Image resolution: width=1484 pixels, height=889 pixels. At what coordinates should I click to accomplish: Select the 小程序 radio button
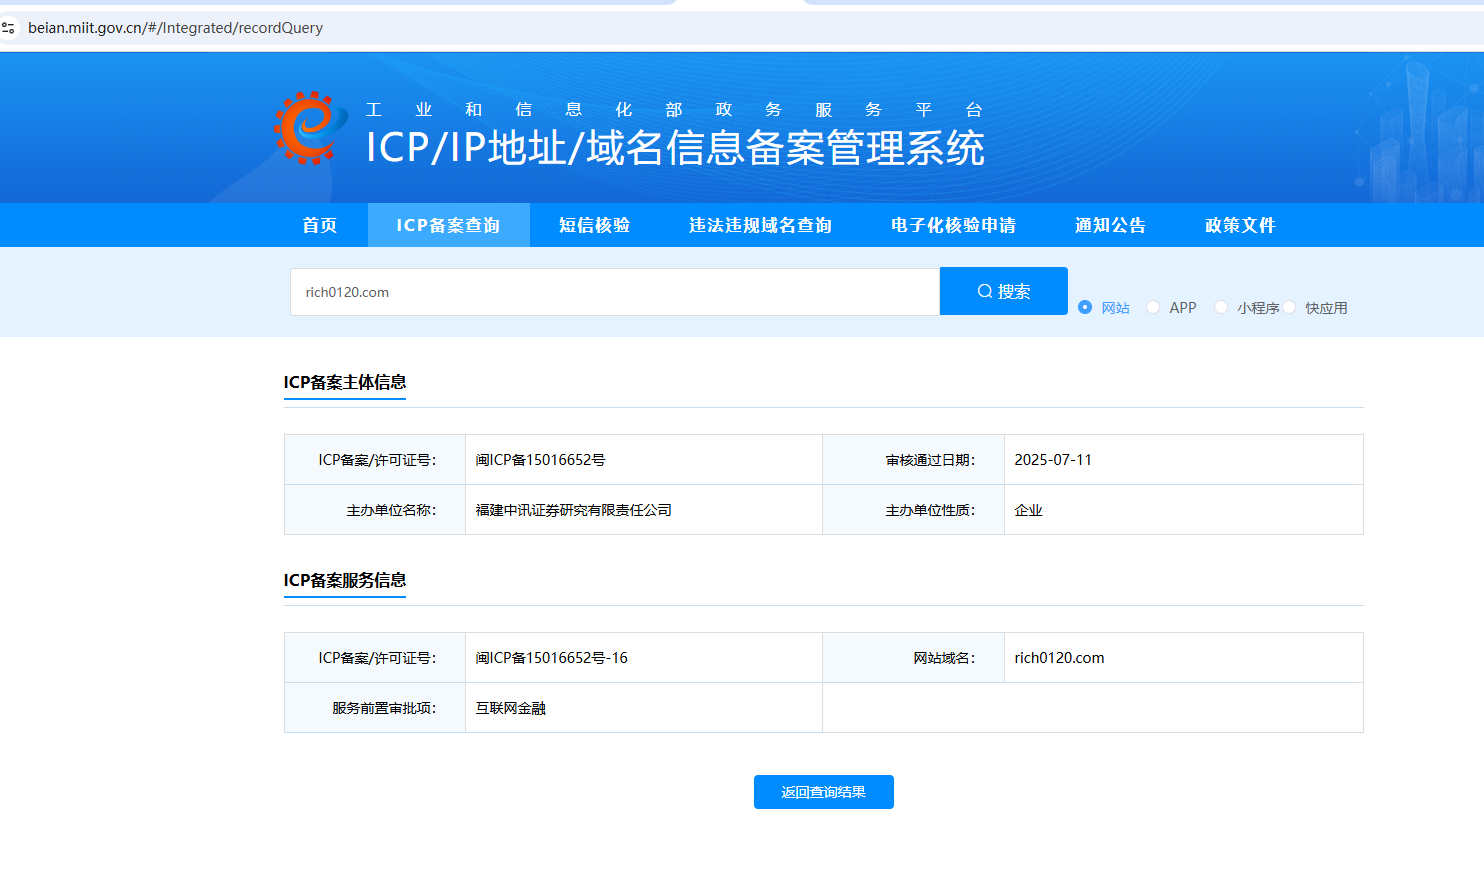(x=1221, y=307)
